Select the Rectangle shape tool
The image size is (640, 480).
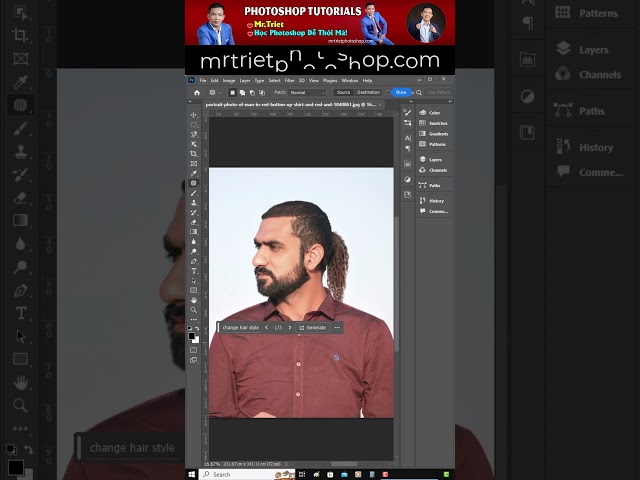194,290
